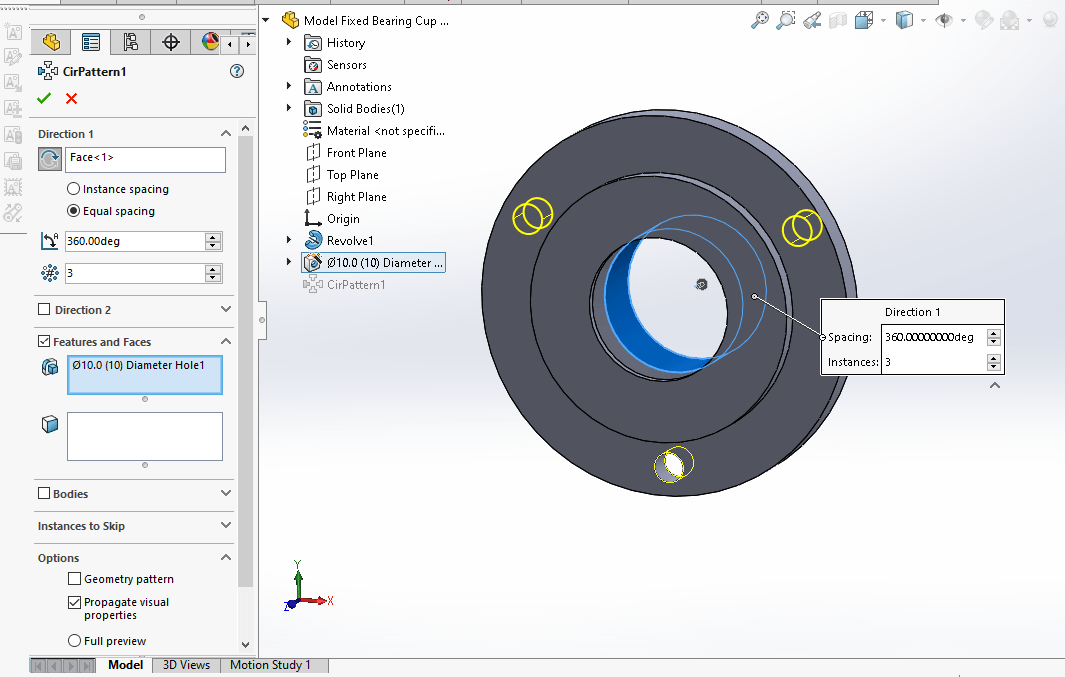Select Revolve1 in the feature tree

coord(350,241)
